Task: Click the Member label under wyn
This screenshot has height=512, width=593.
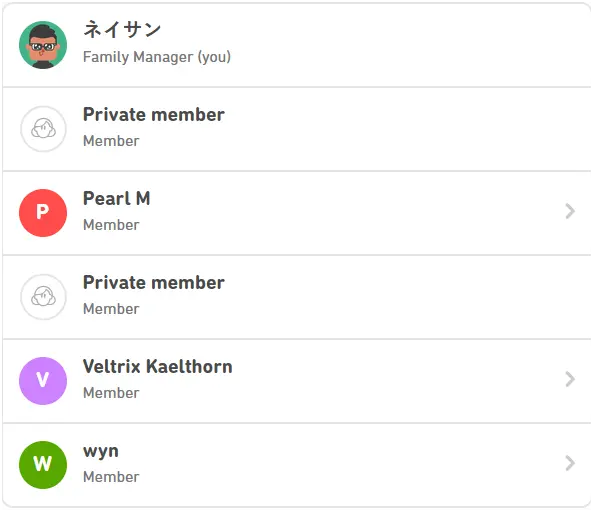Action: click(x=111, y=477)
